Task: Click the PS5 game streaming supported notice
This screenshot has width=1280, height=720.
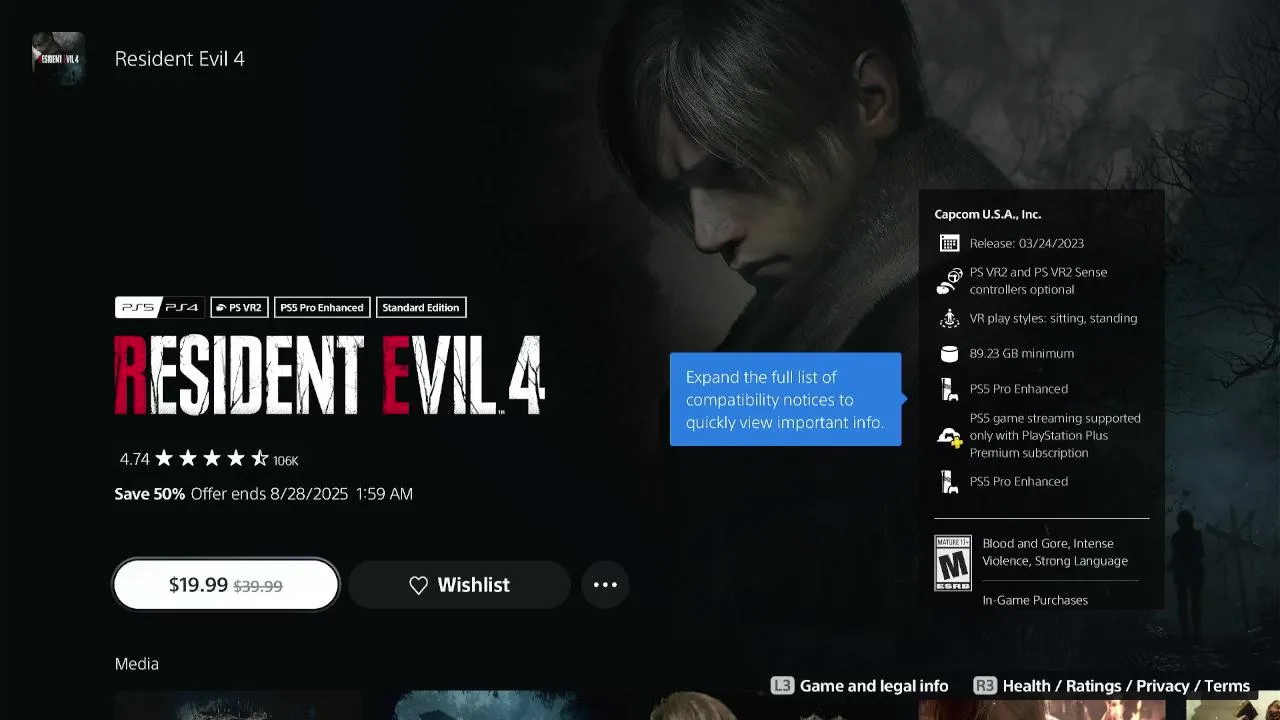Action: (1055, 435)
